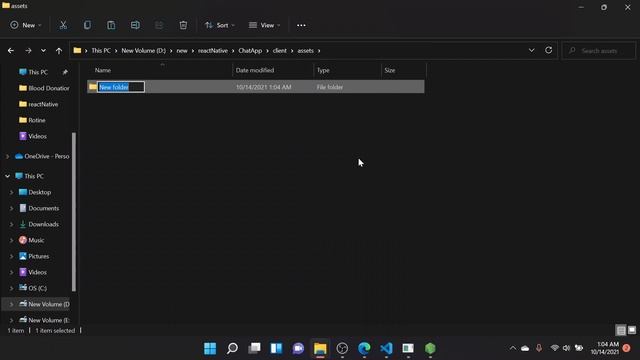Image resolution: width=640 pixels, height=360 pixels.
Task: Expand address bar history dropdown
Action: (531, 50)
